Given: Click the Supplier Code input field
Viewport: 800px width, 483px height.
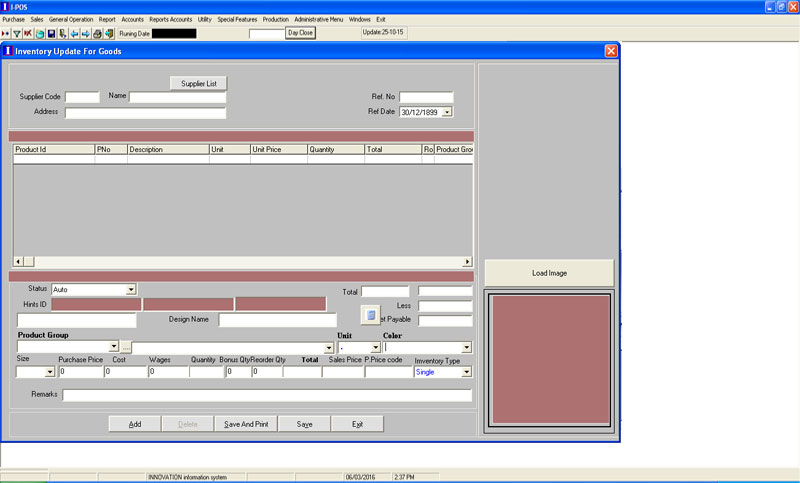Looking at the screenshot, I should [x=82, y=97].
